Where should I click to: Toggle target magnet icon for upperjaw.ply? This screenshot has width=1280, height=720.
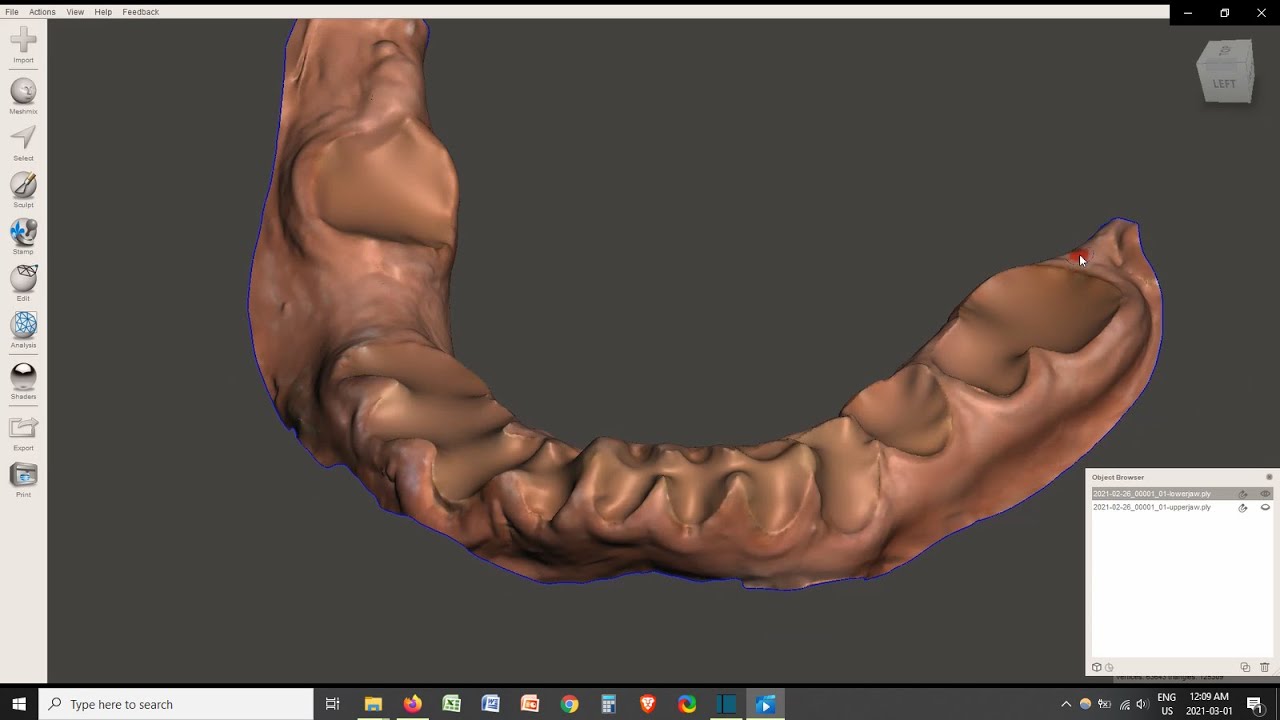(1243, 508)
